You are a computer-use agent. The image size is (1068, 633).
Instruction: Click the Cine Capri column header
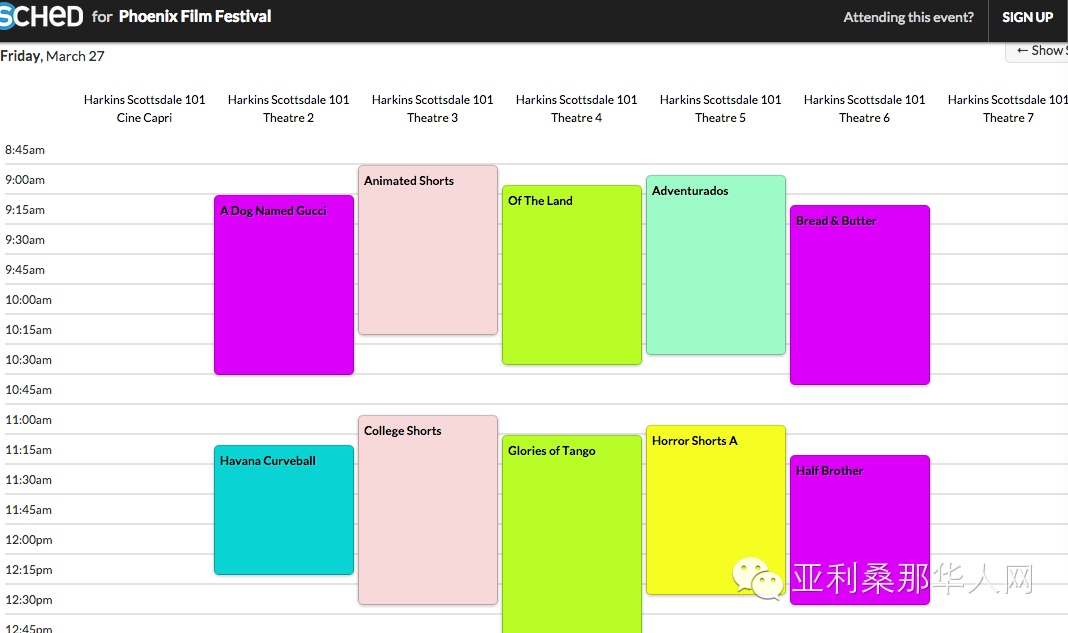(x=145, y=108)
